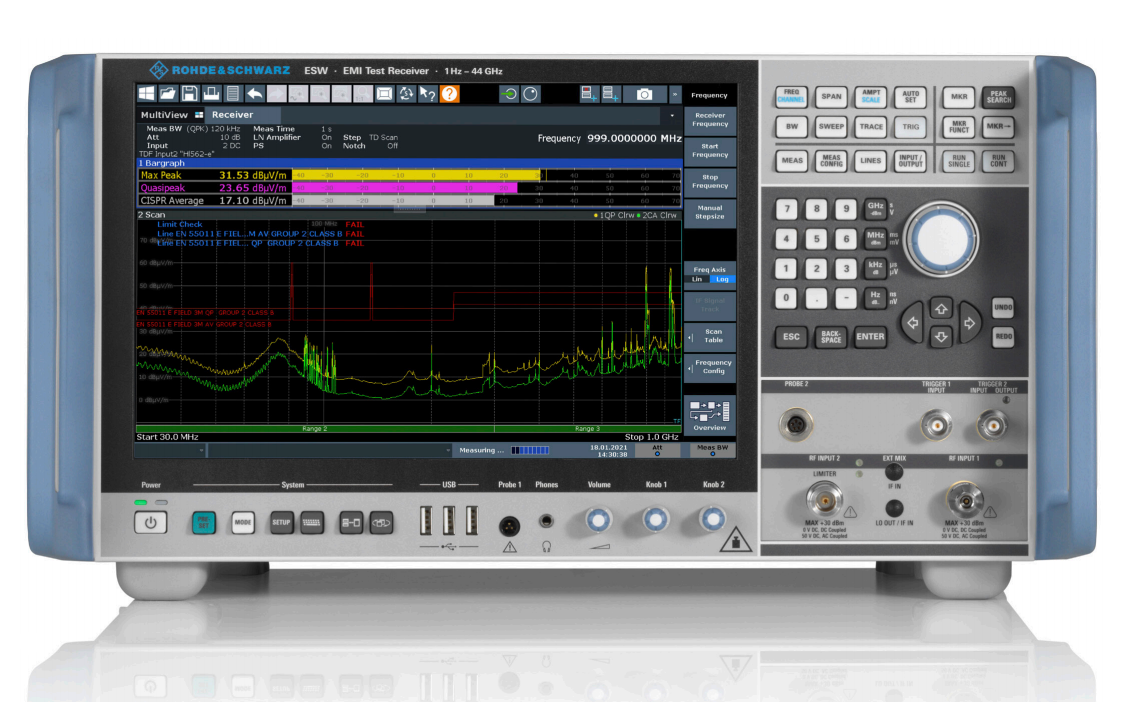
Task: Click the print icon in the toolbar
Action: (211, 94)
